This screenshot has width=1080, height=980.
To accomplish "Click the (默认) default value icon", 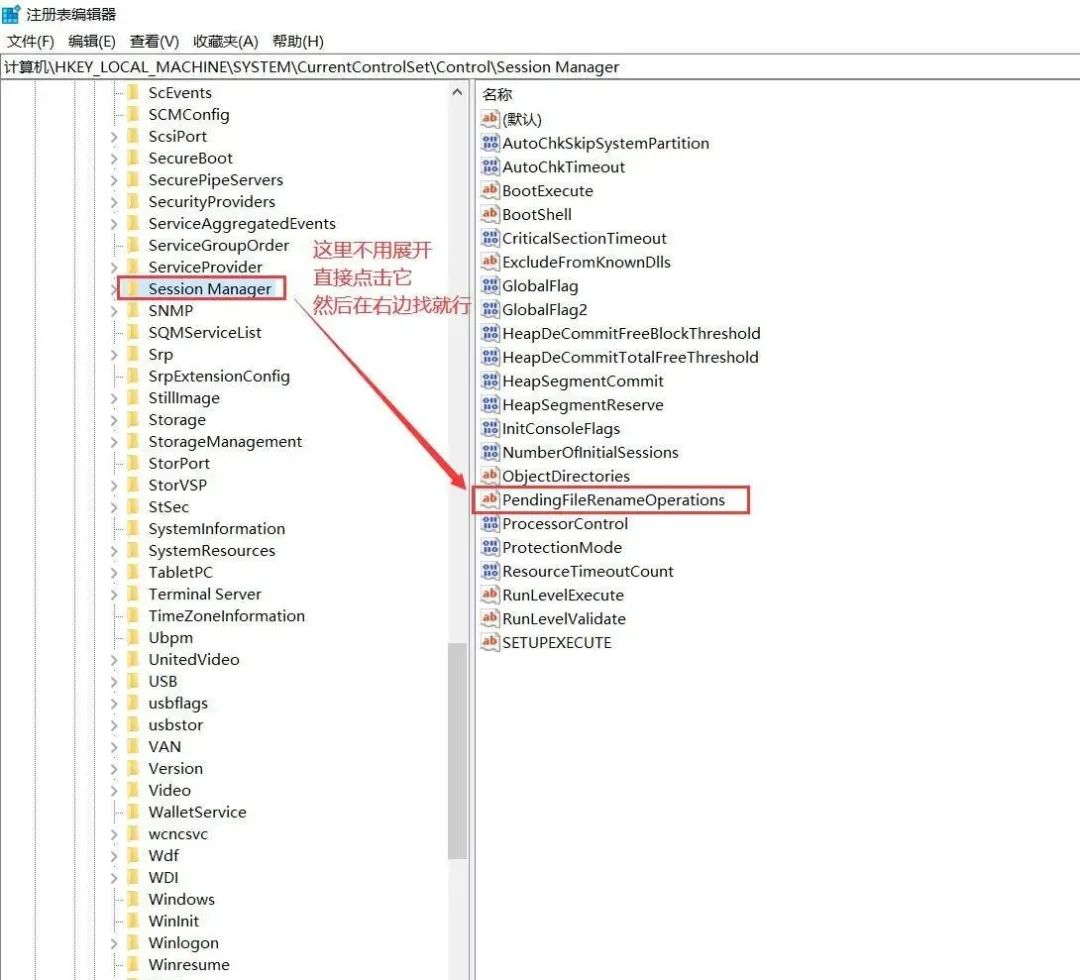I will (x=490, y=119).
